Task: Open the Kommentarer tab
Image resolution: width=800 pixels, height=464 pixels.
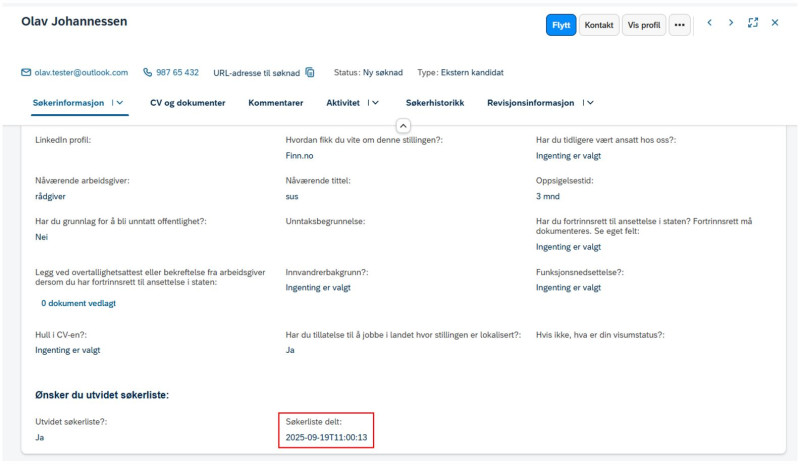Action: (x=276, y=103)
